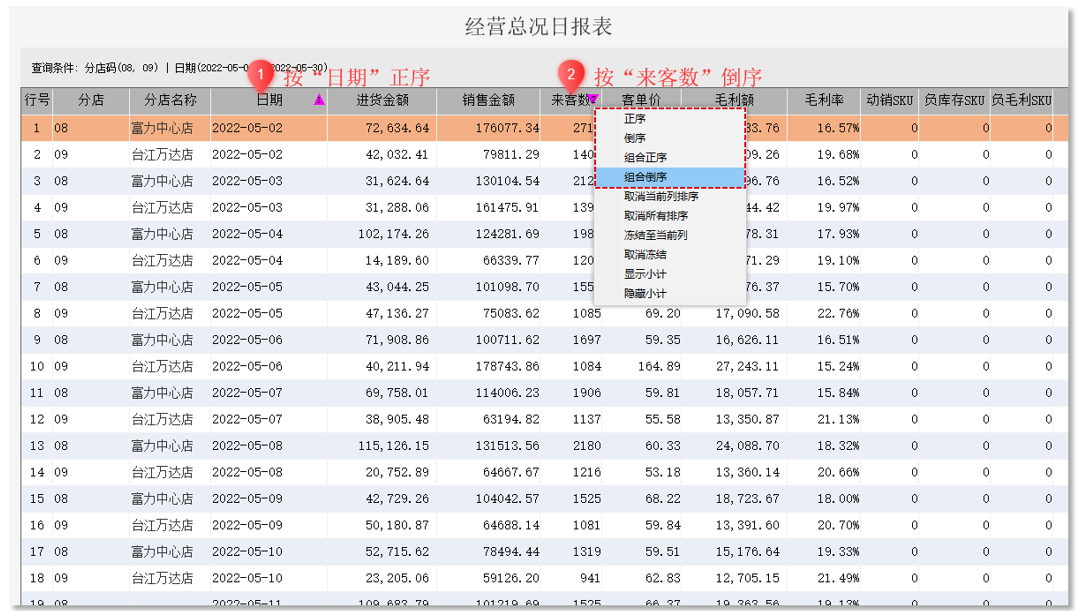Click the 毛利率 column header
Viewport: 1078px width, 611px height.
click(824, 100)
